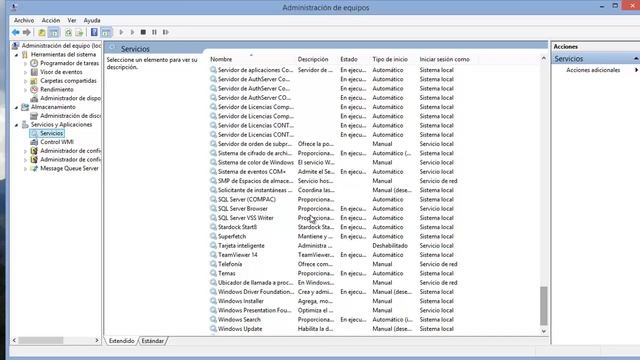Toggle the Show/Hide Action Pane toolbar icon
Screen dimensions: 640x360
[x=106, y=32]
